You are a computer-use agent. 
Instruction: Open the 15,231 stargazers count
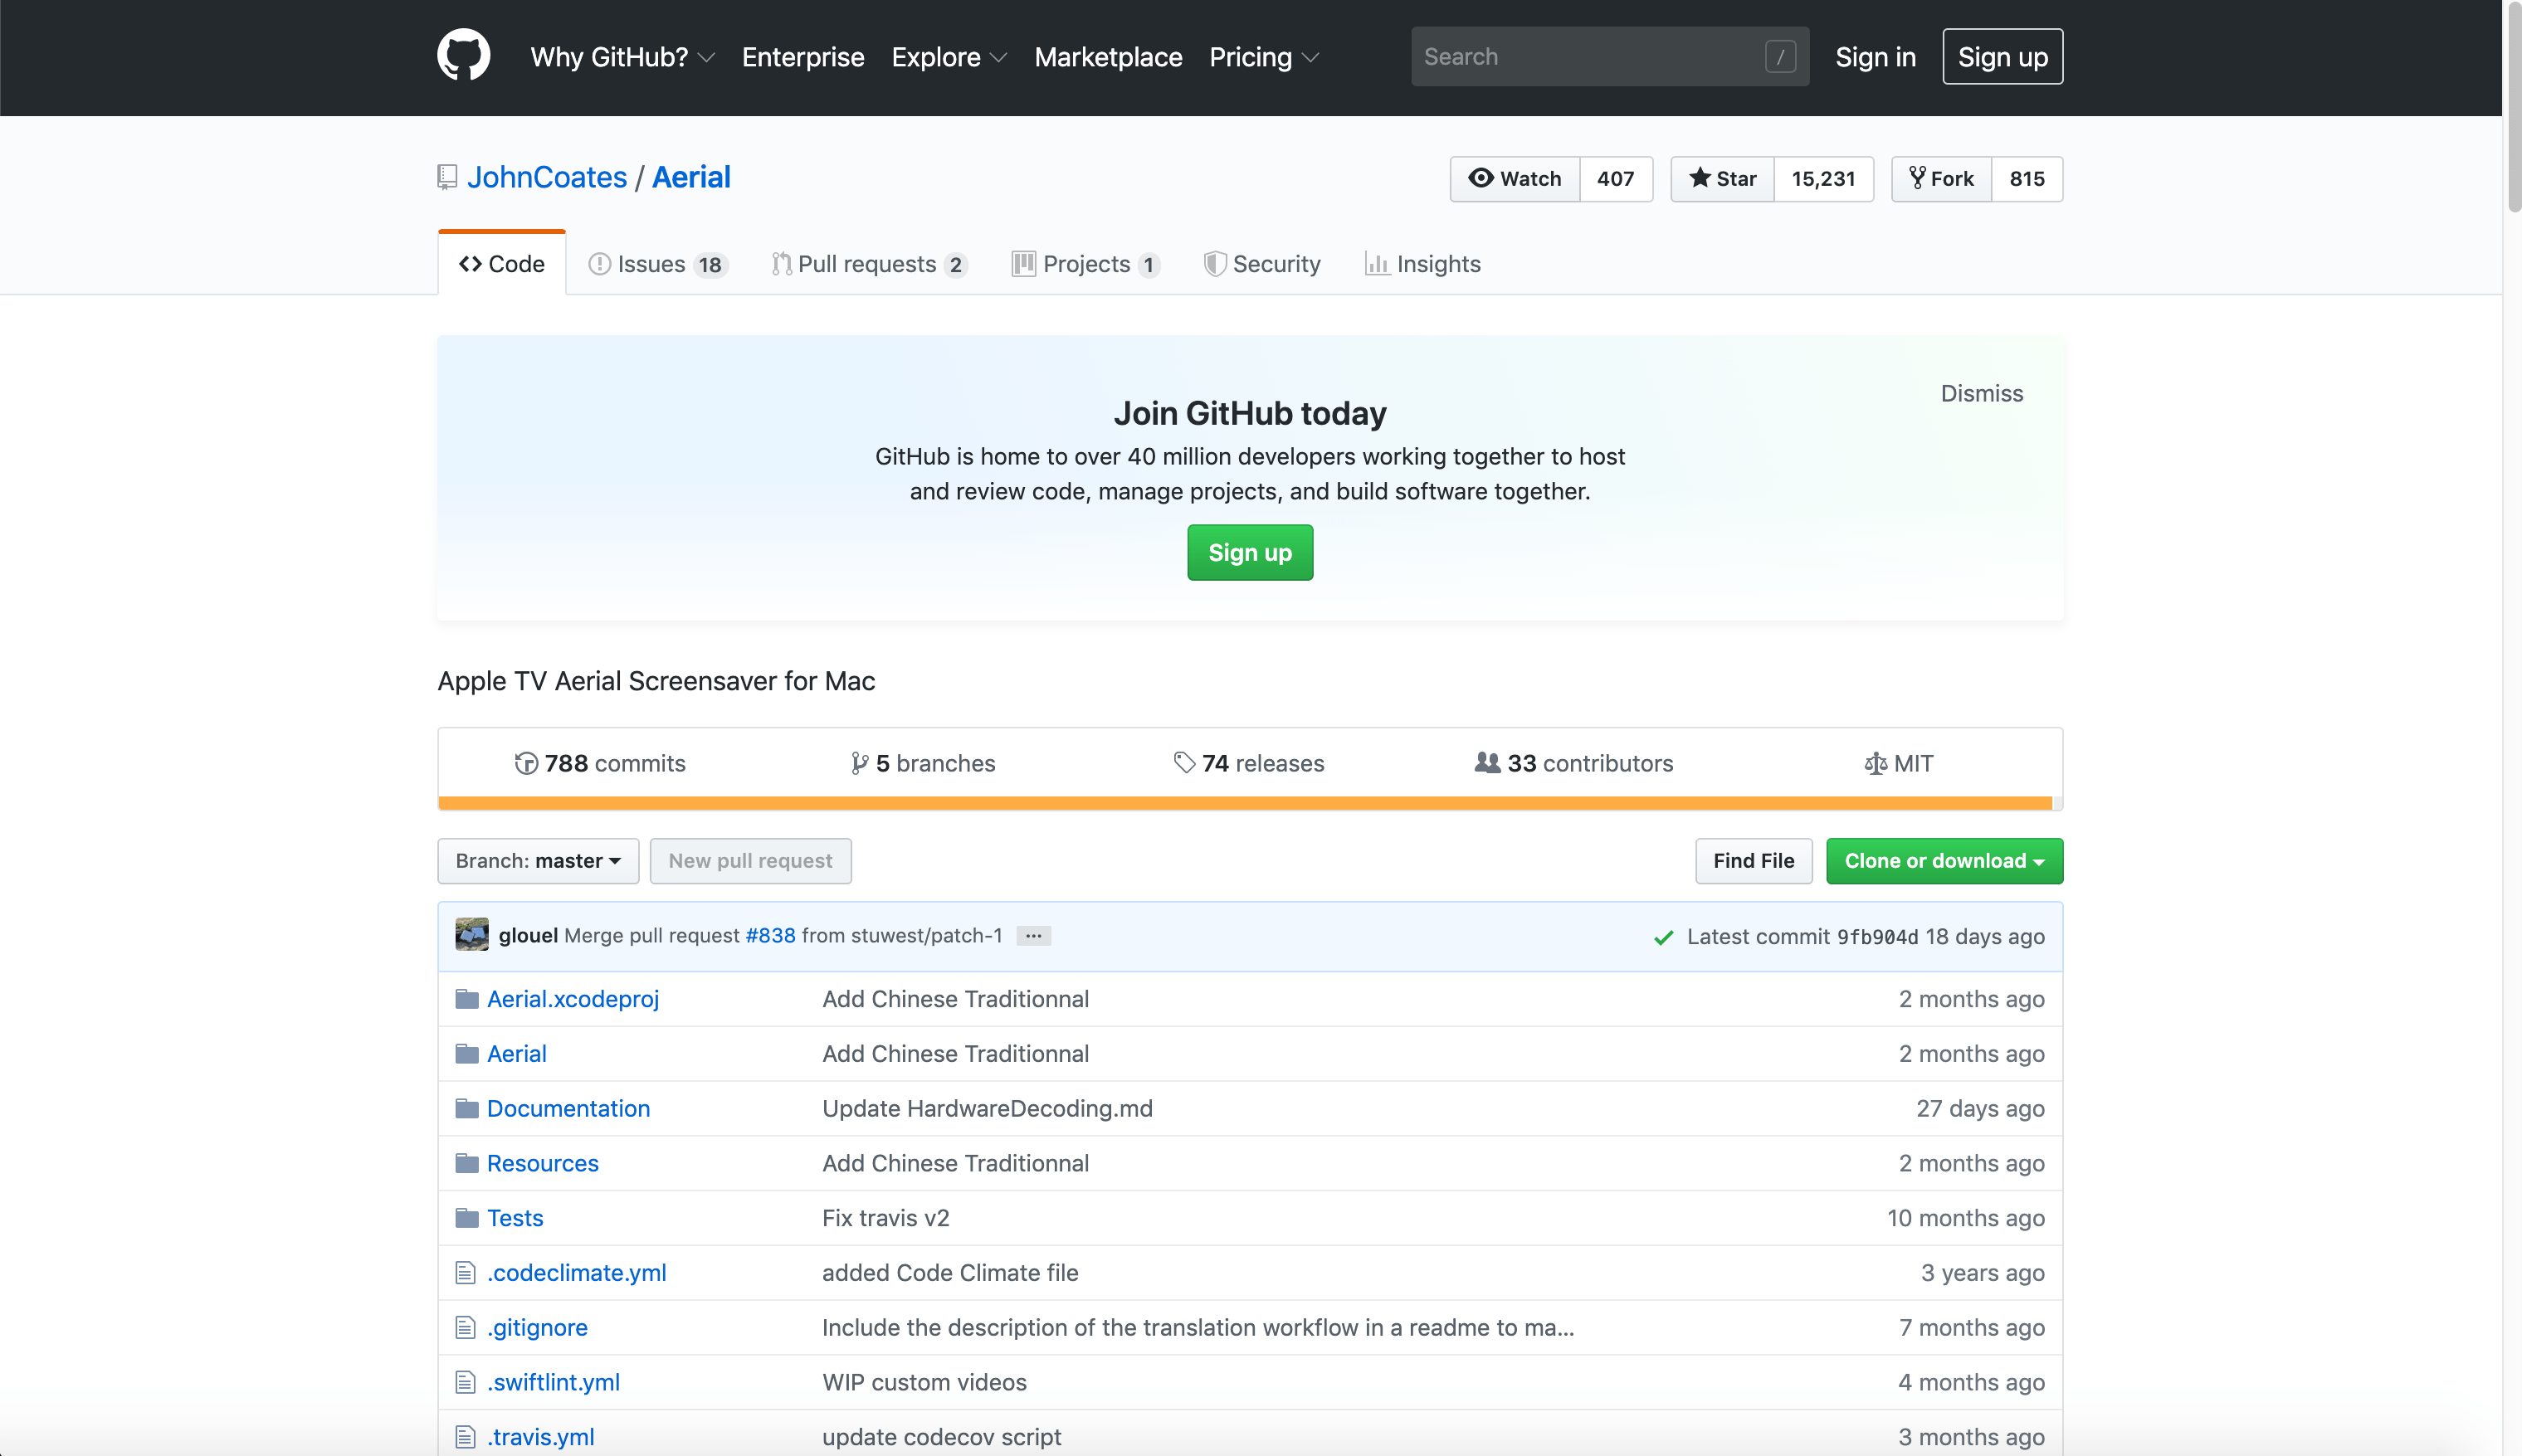tap(1823, 179)
